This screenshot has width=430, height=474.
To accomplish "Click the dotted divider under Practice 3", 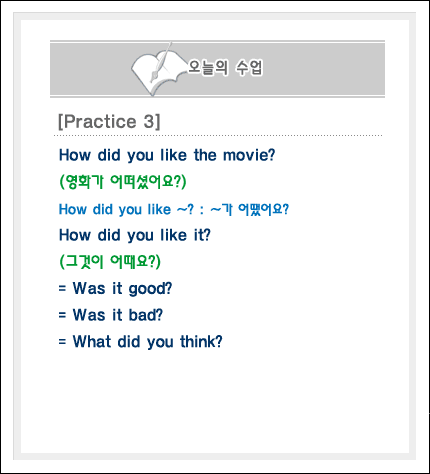I will tap(218, 136).
